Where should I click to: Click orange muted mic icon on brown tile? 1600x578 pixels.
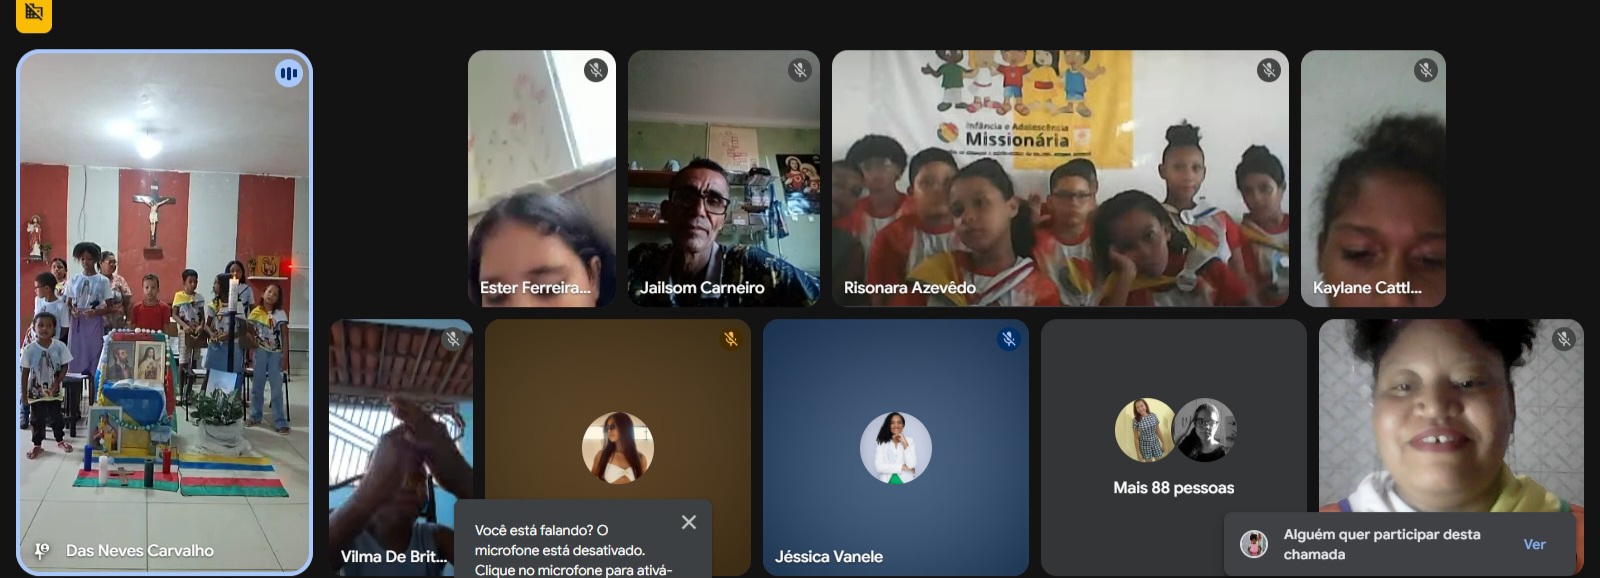pos(731,339)
